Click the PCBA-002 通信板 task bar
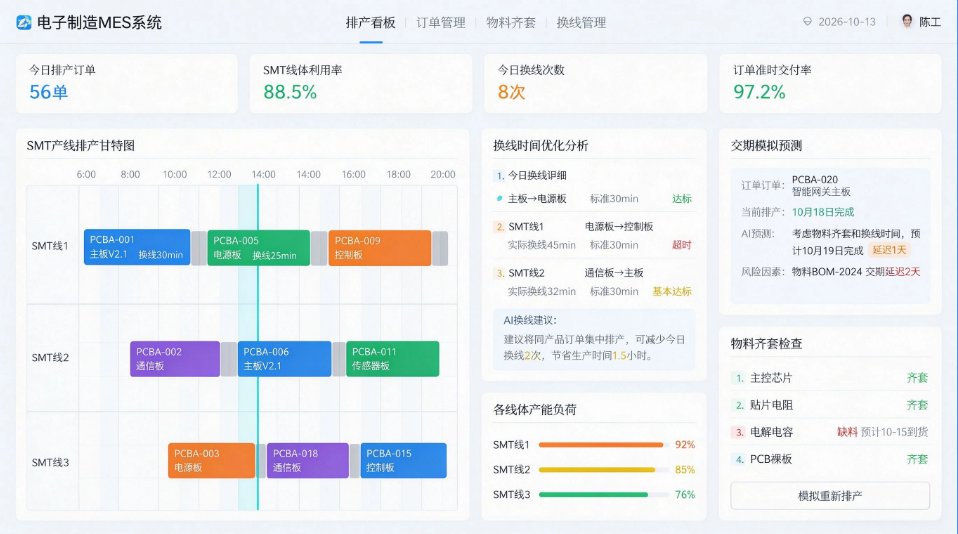The width and height of the screenshot is (958, 534). [x=175, y=359]
